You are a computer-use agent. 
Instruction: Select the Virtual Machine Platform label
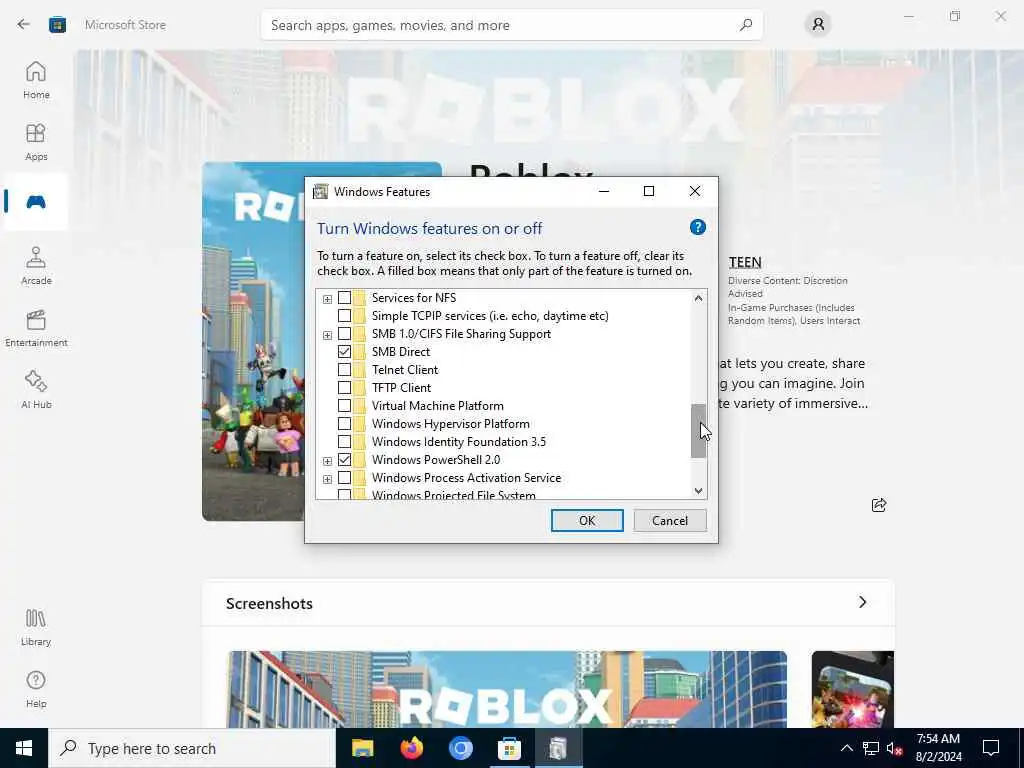coord(438,406)
